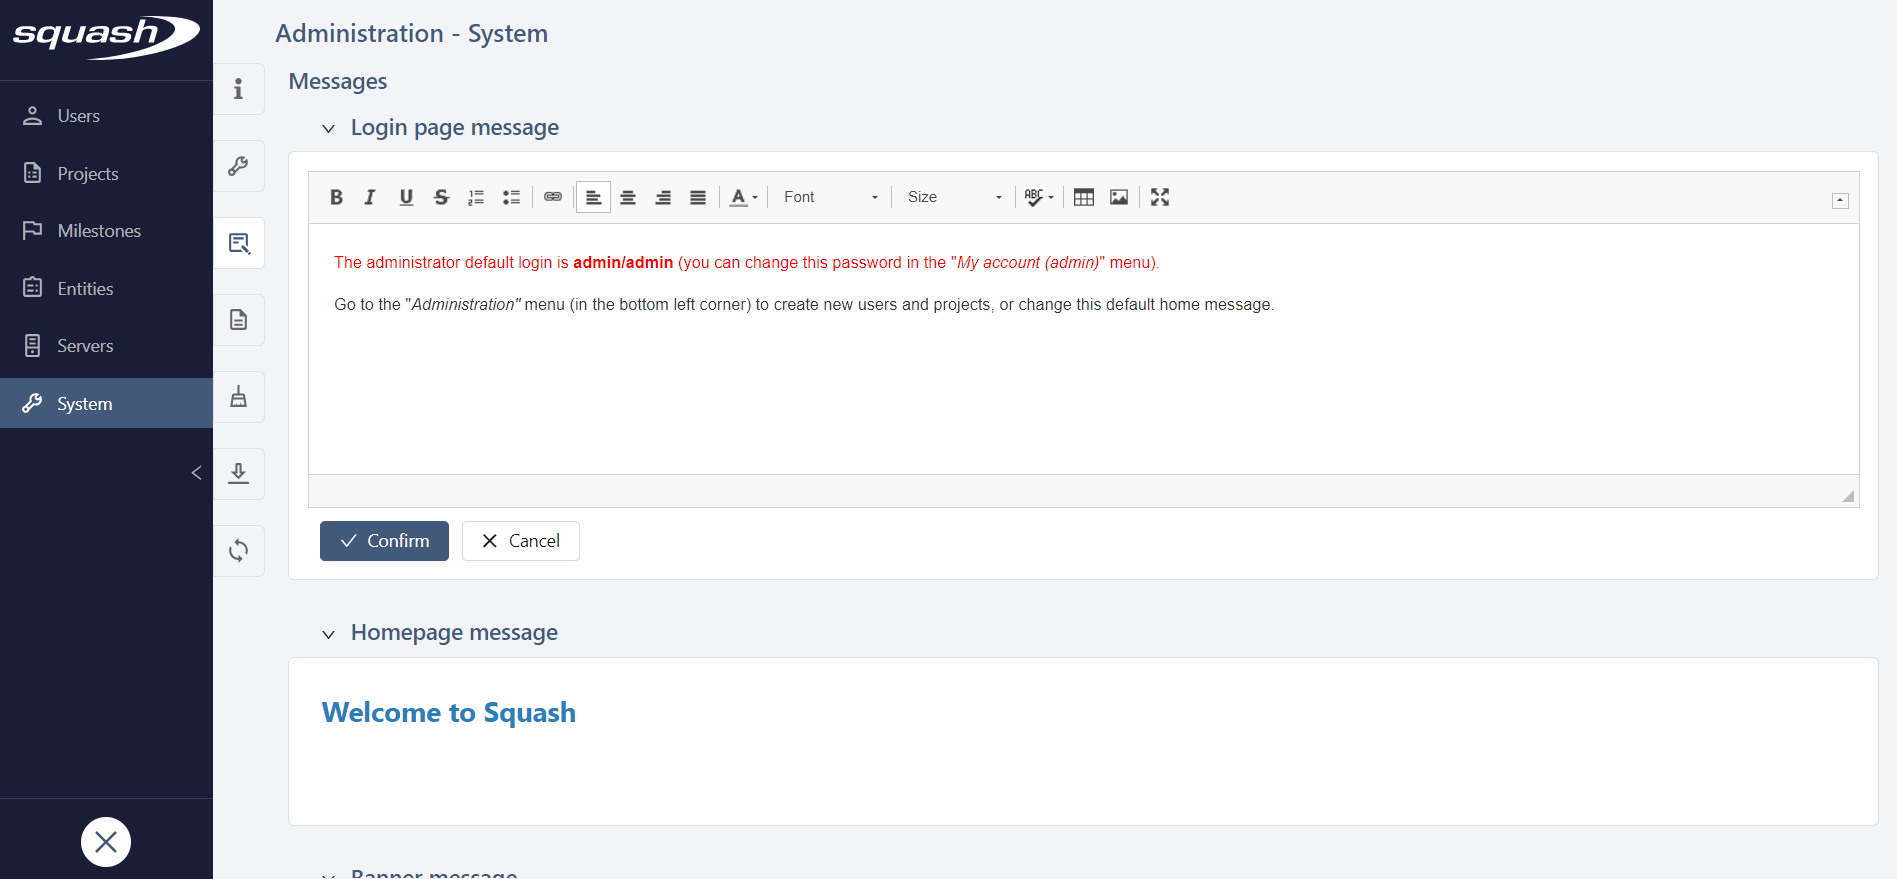Viewport: 1897px width, 879px height.
Task: Insert a numbered list
Action: coord(476,197)
